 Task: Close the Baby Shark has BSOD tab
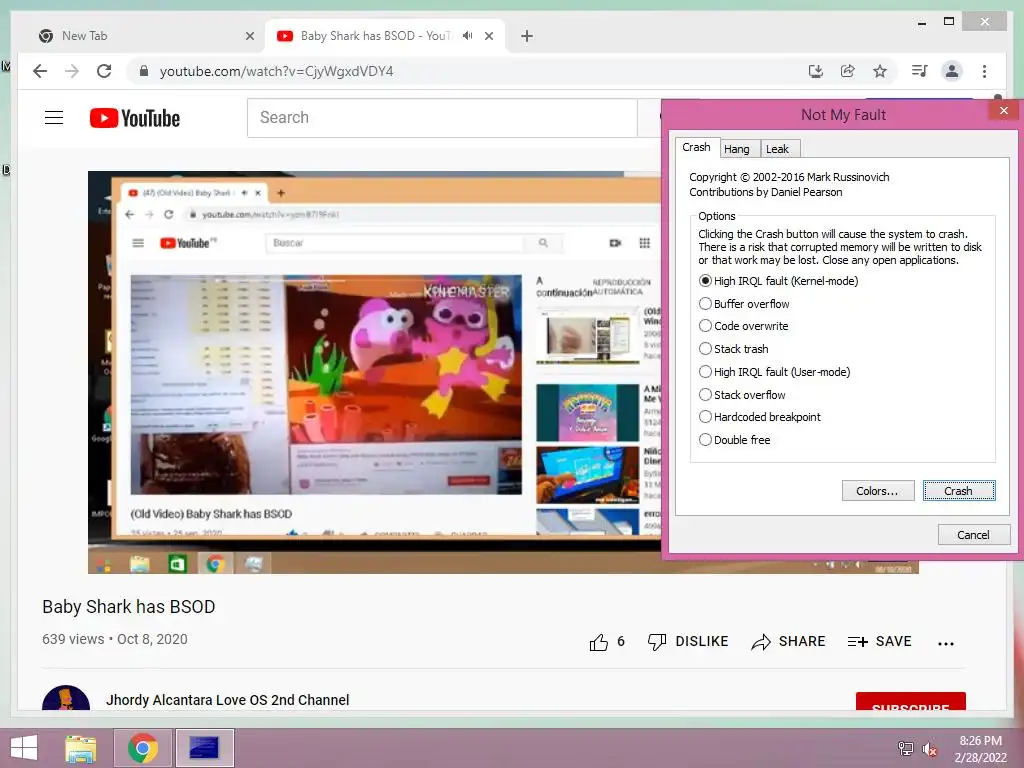click(489, 36)
